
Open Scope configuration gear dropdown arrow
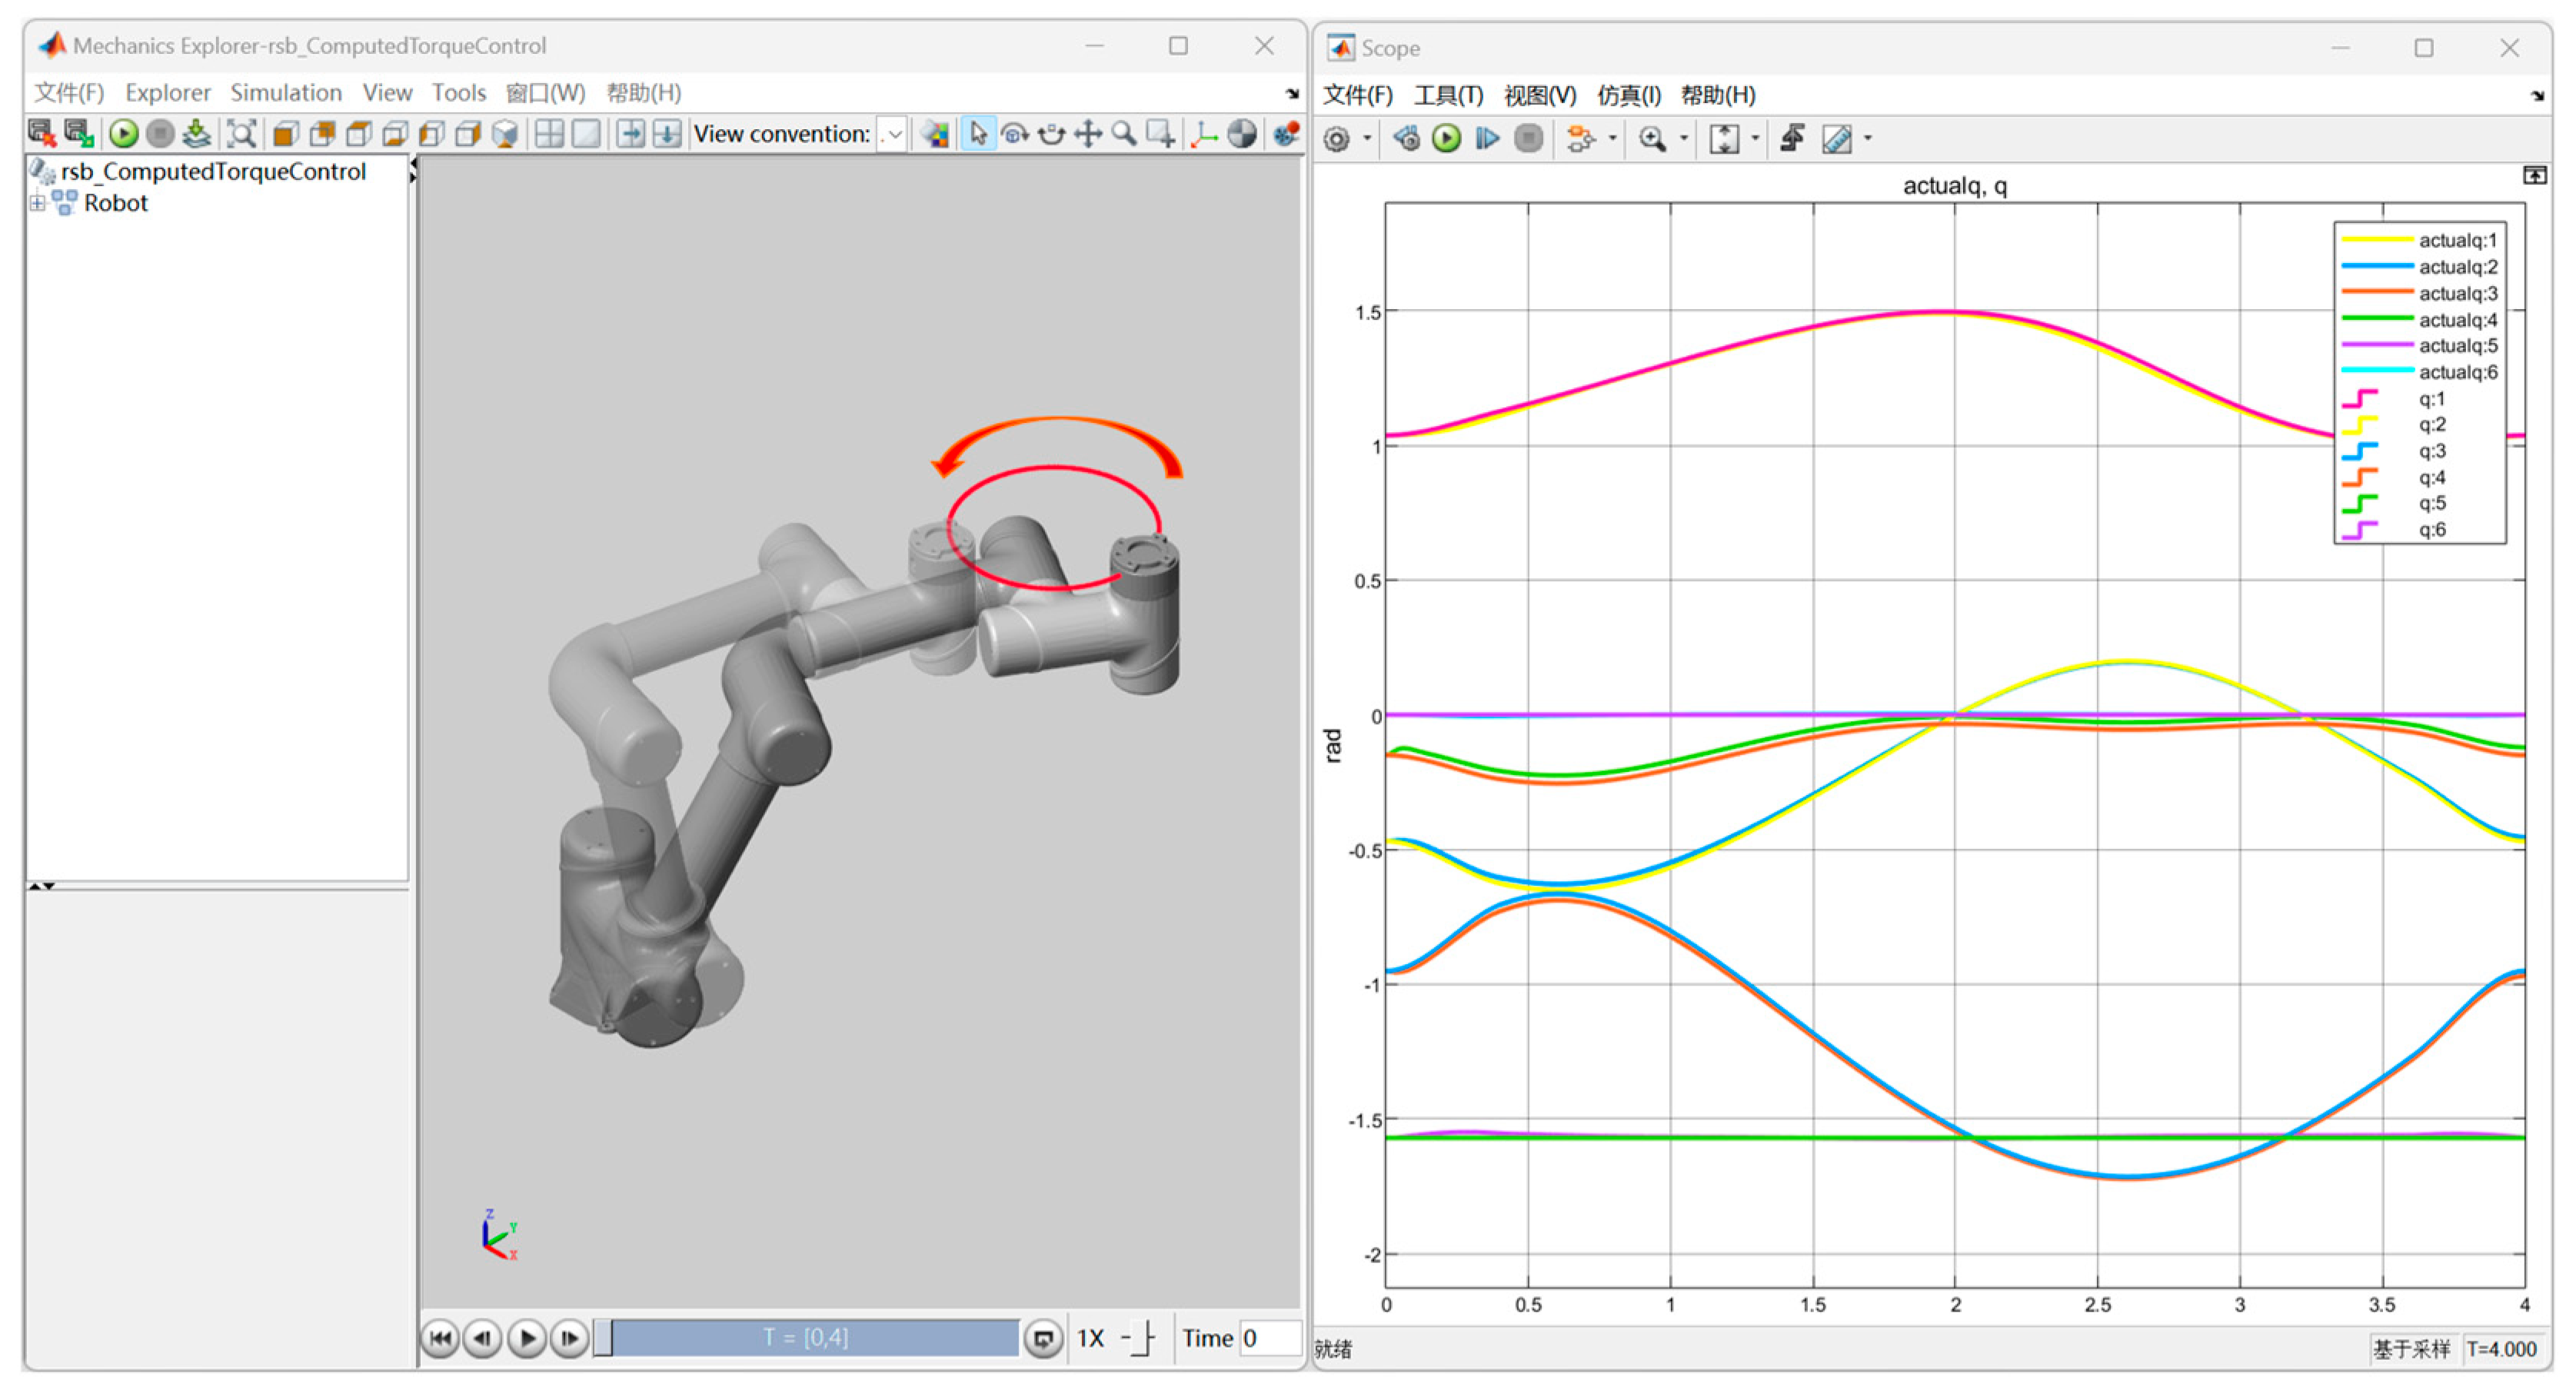[x=1367, y=139]
